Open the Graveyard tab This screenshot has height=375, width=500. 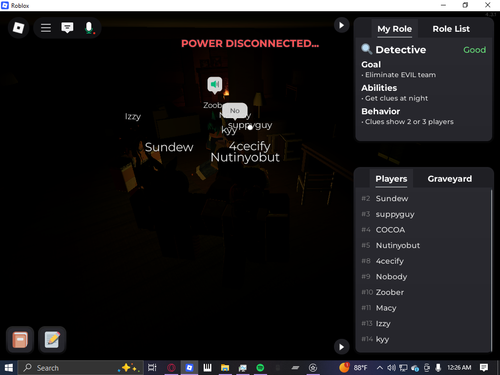(450, 179)
